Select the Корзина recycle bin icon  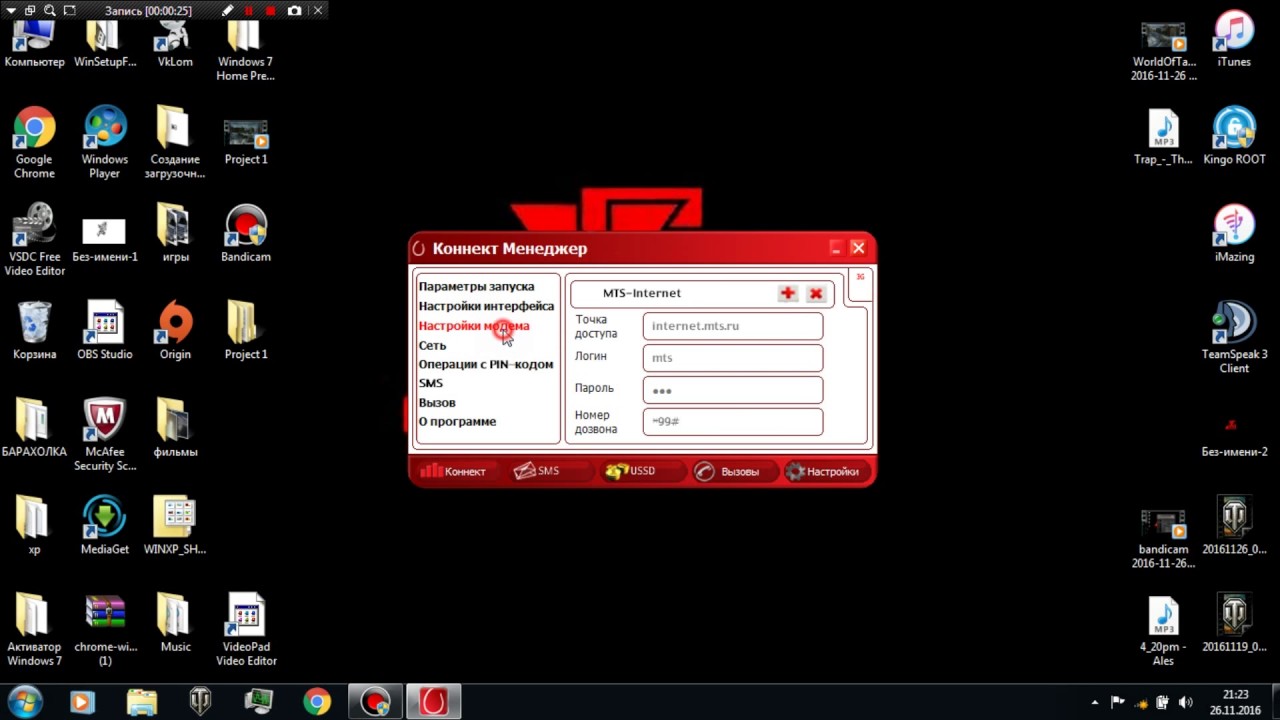[34, 331]
